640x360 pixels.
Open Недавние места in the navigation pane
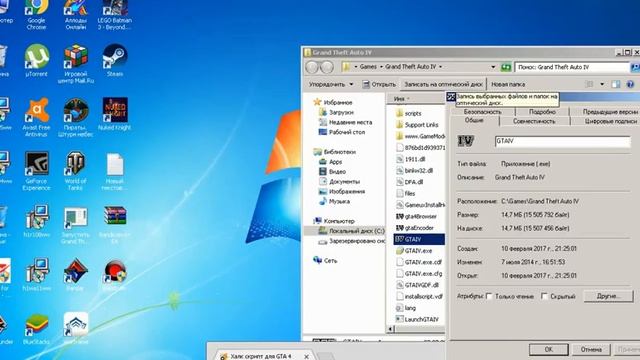tap(346, 122)
